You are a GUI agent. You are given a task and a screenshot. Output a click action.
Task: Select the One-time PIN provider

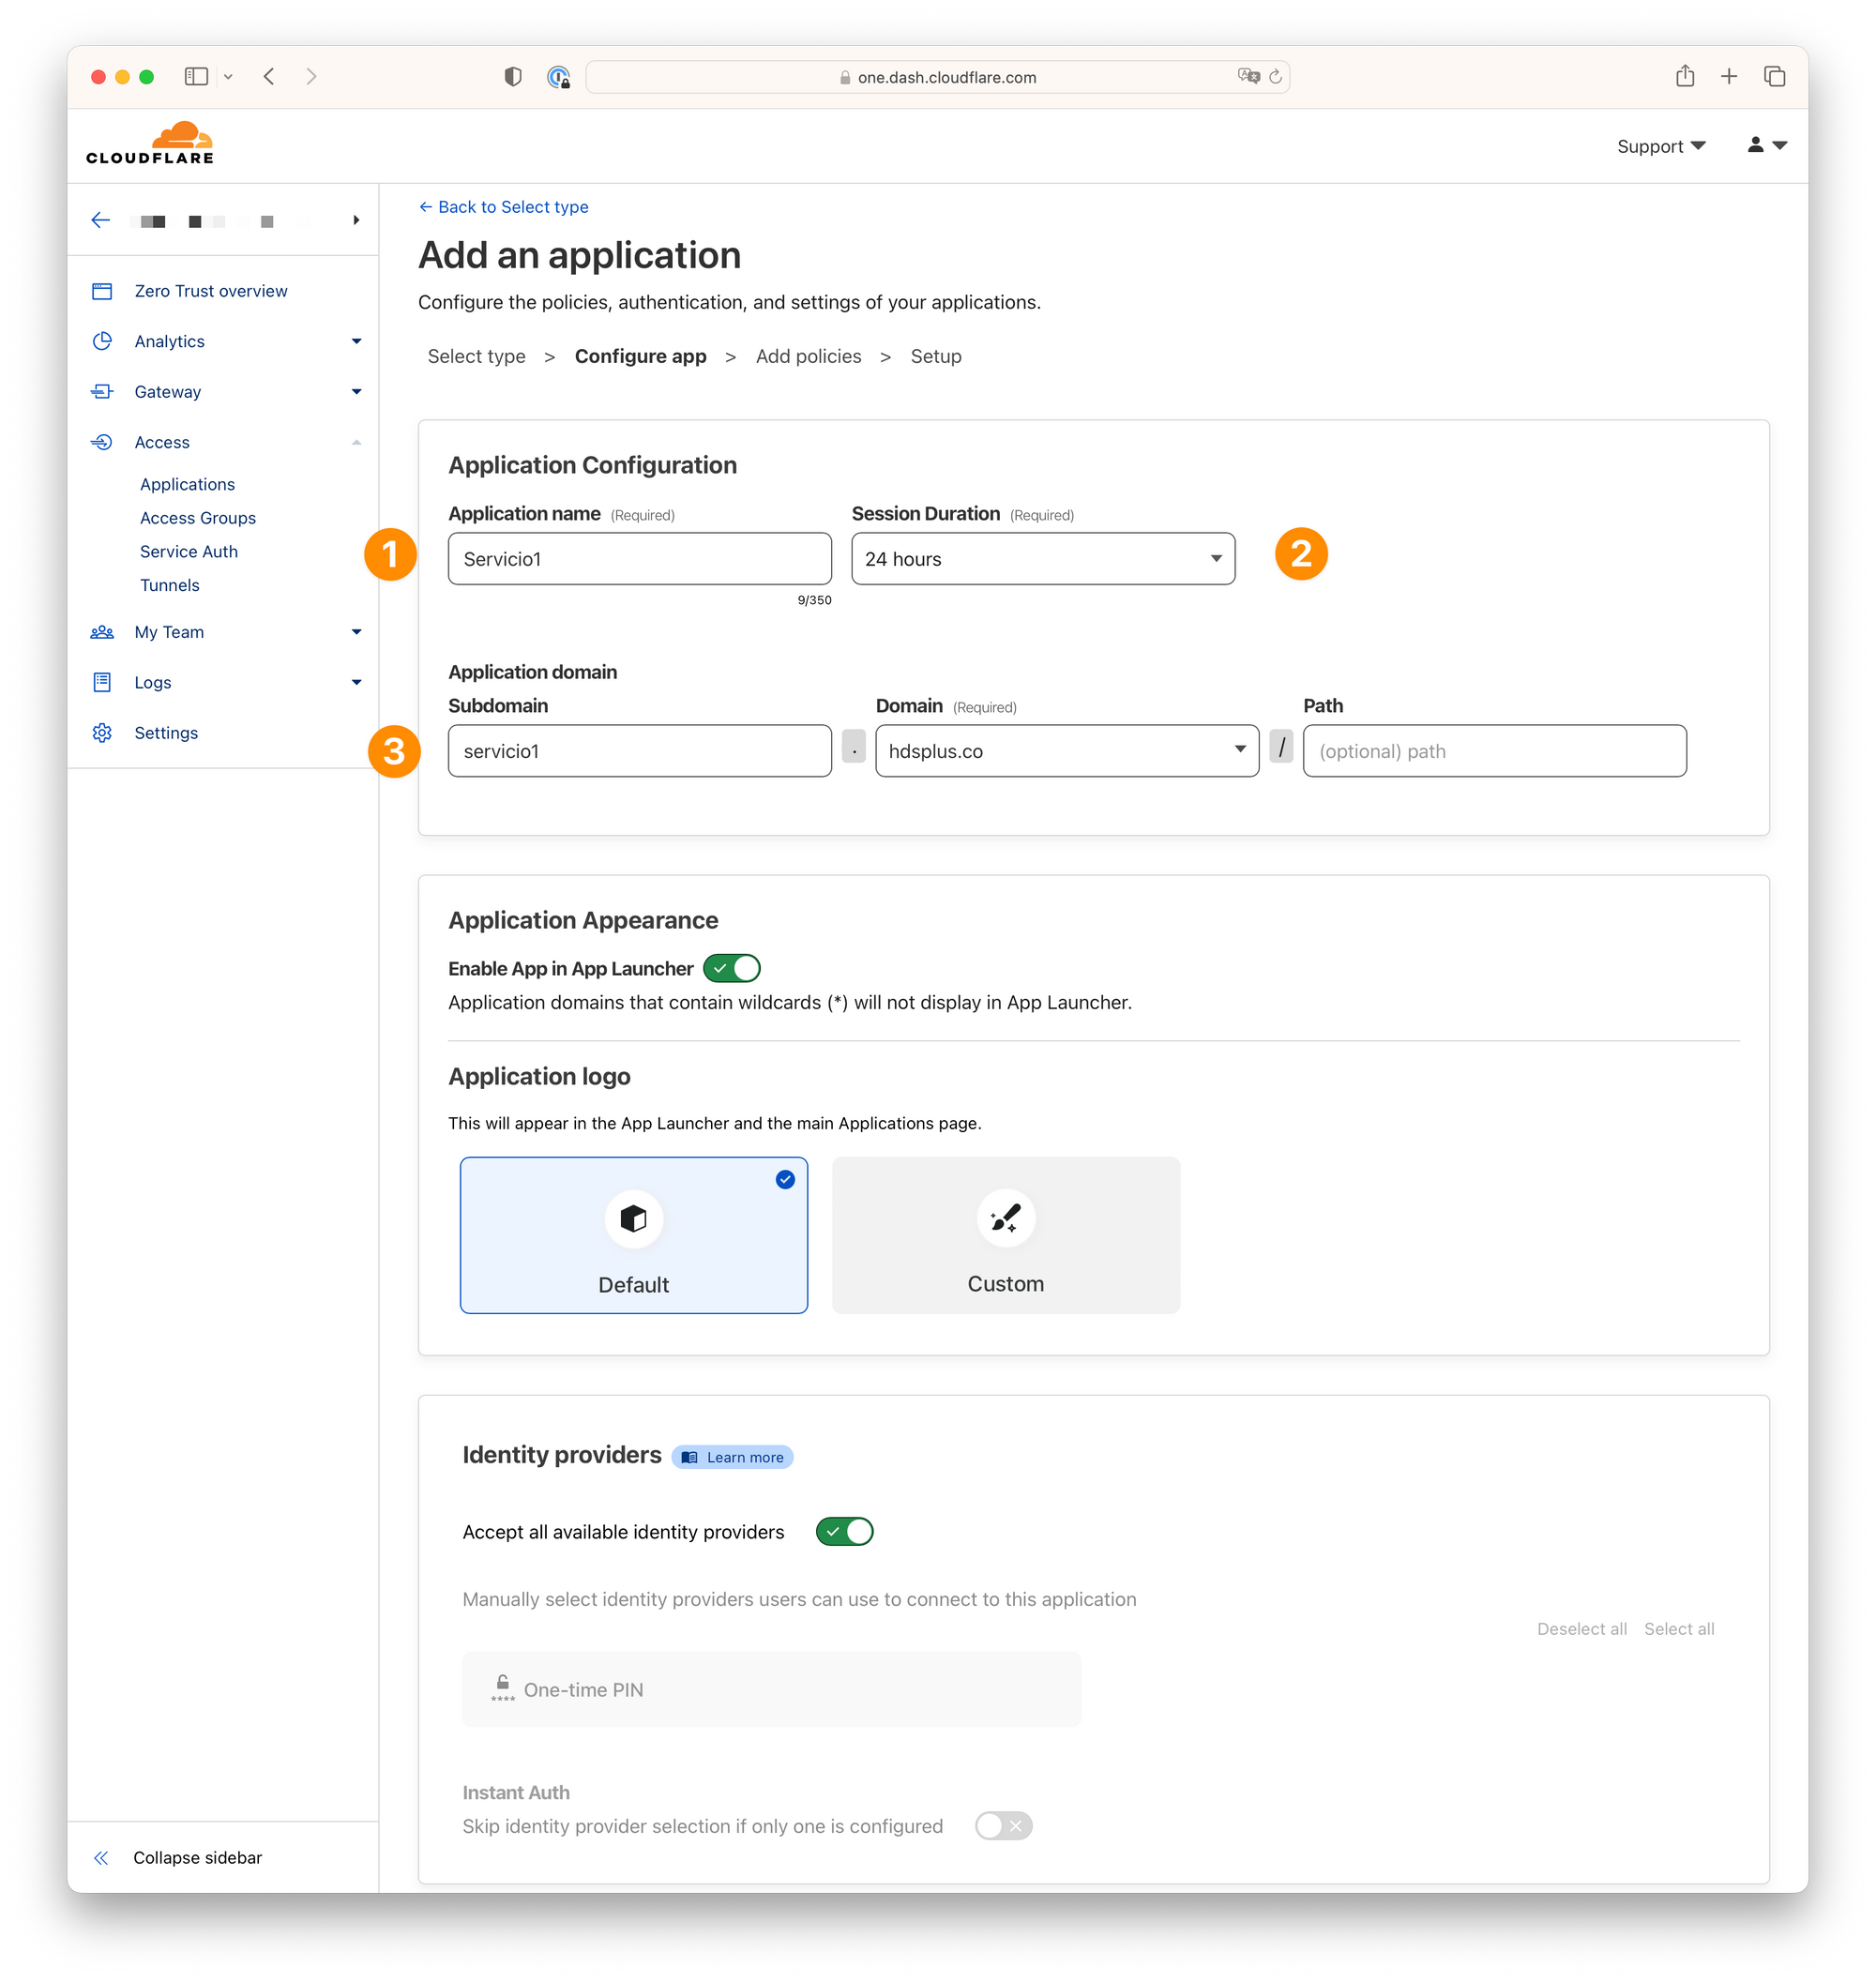pyautogui.click(x=772, y=1689)
